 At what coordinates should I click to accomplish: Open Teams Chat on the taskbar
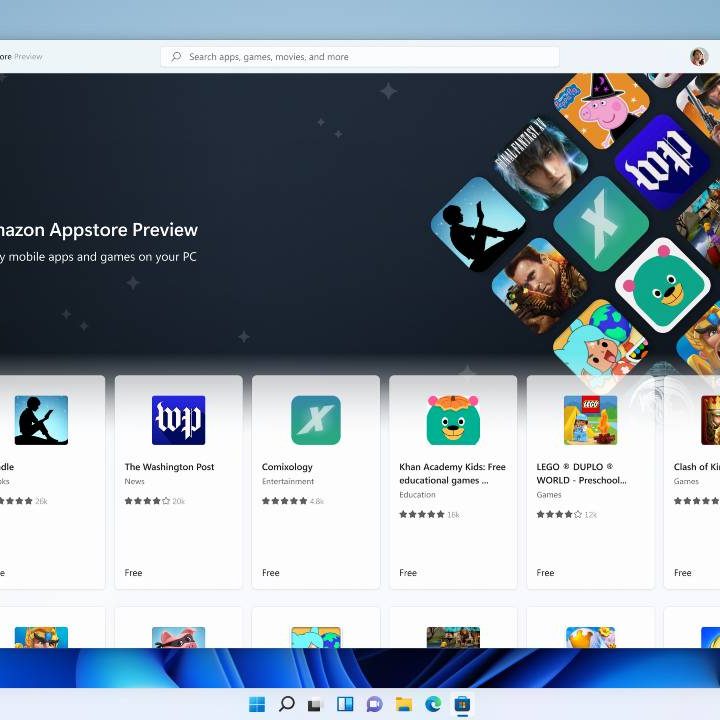[x=374, y=704]
